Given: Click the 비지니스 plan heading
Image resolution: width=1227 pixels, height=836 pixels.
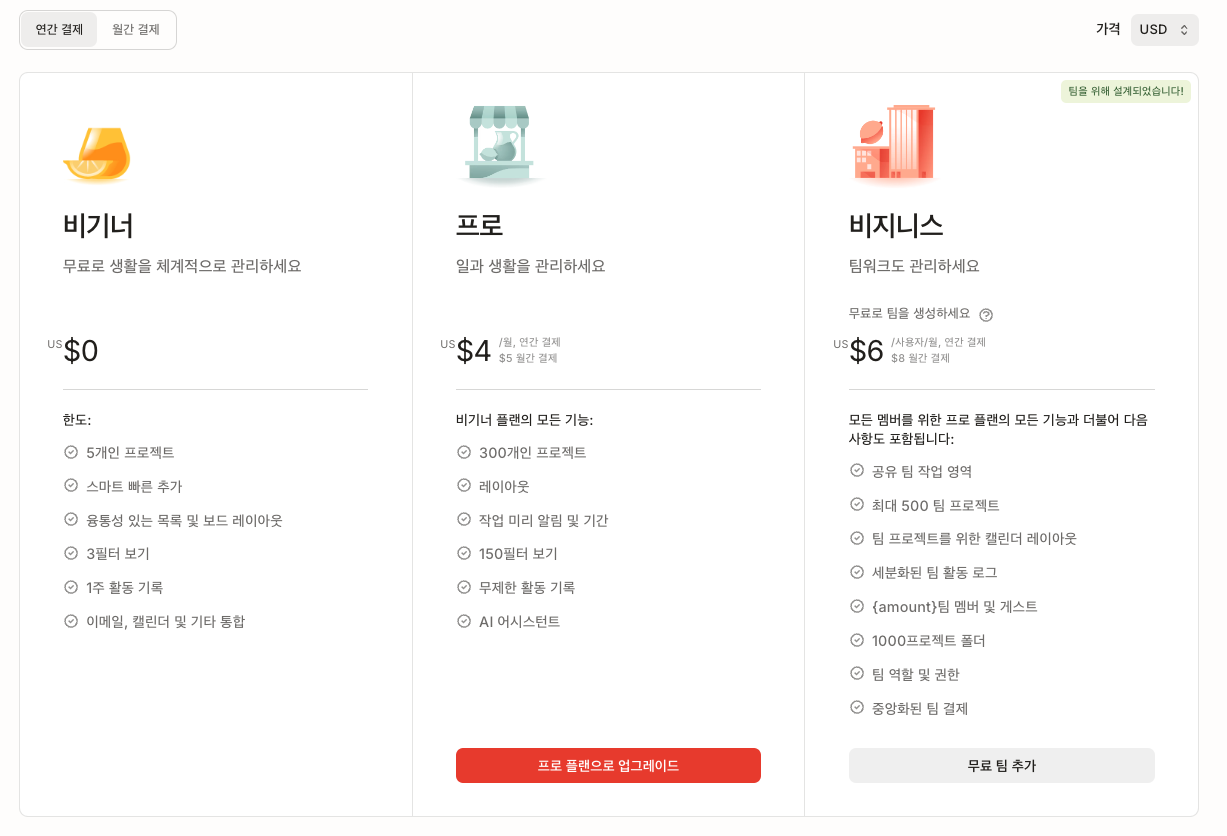Looking at the screenshot, I should coord(896,225).
